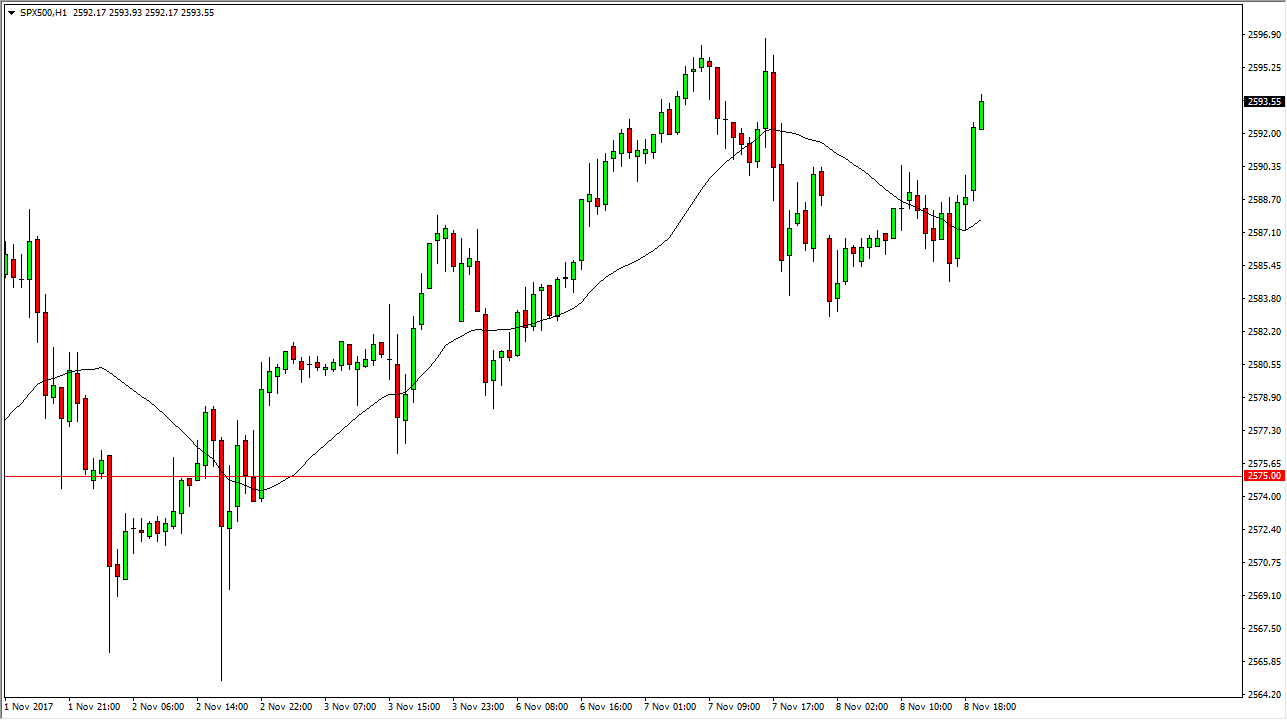Click the SPX500,H1 chart title text
Image resolution: width=1287 pixels, height=720 pixels.
[44, 13]
